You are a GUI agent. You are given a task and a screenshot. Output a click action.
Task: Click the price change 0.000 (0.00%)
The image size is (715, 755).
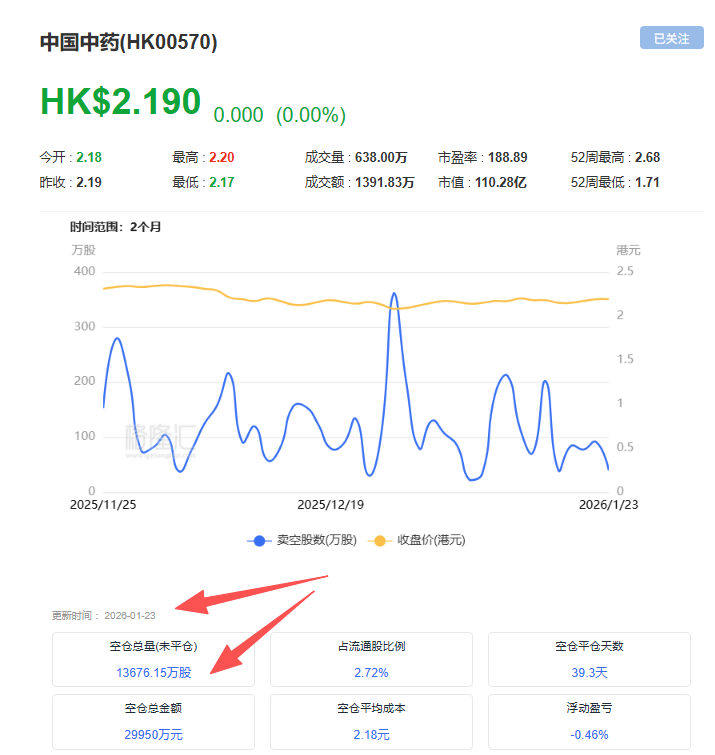[x=279, y=115]
